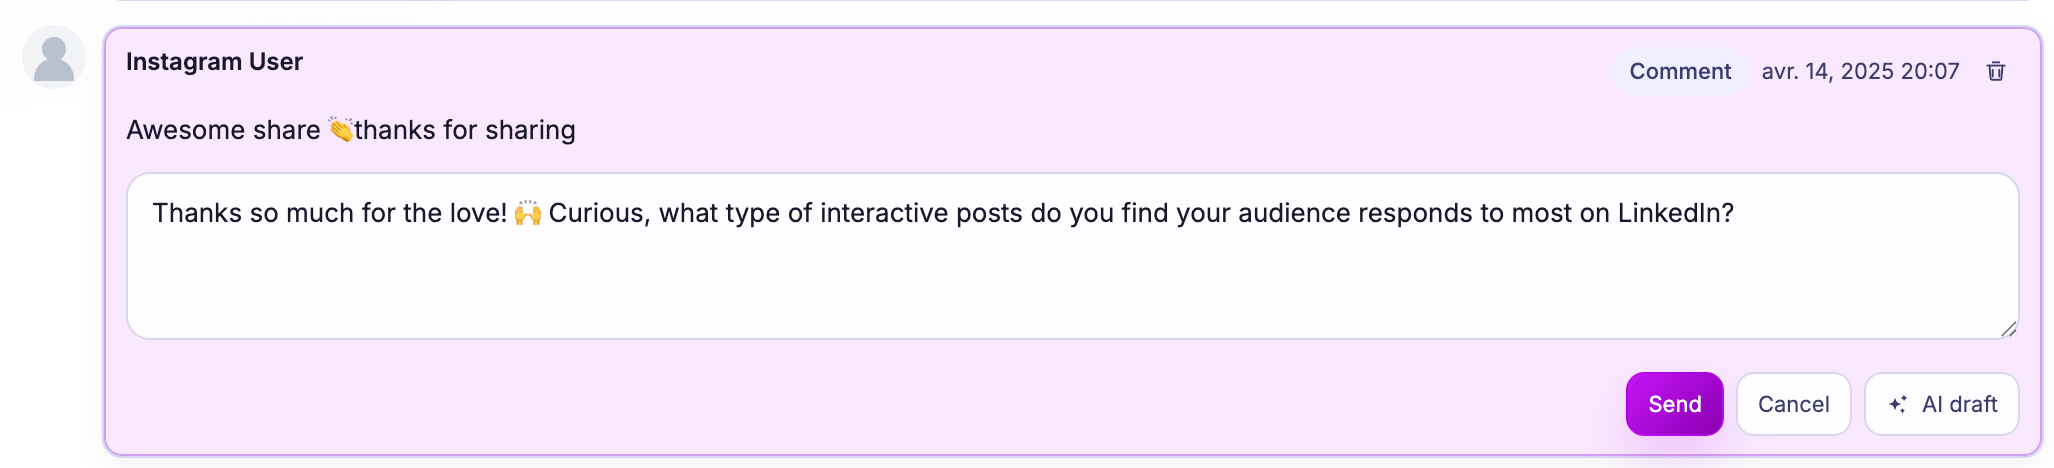Select the avr. 14, 2025 20:07 timestamp
Viewport: 2054px width, 468px height.
pos(1860,71)
